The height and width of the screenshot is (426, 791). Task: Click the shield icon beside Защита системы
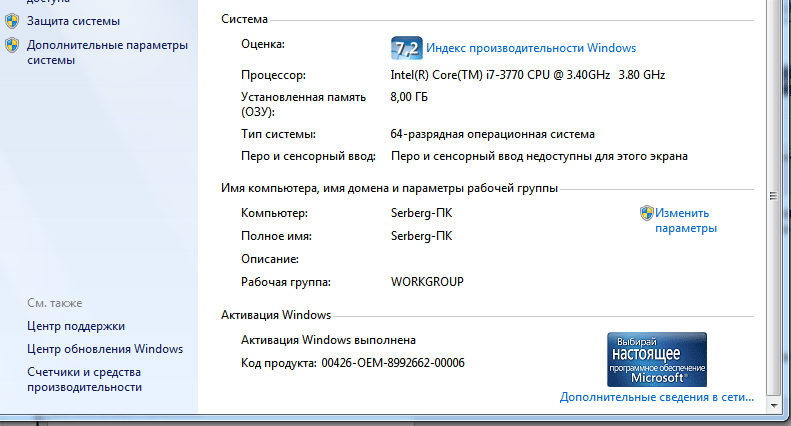pos(12,21)
